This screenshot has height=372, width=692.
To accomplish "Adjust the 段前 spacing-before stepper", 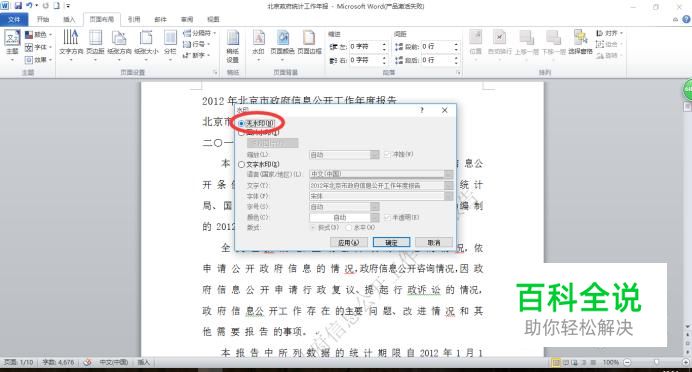I will point(456,46).
